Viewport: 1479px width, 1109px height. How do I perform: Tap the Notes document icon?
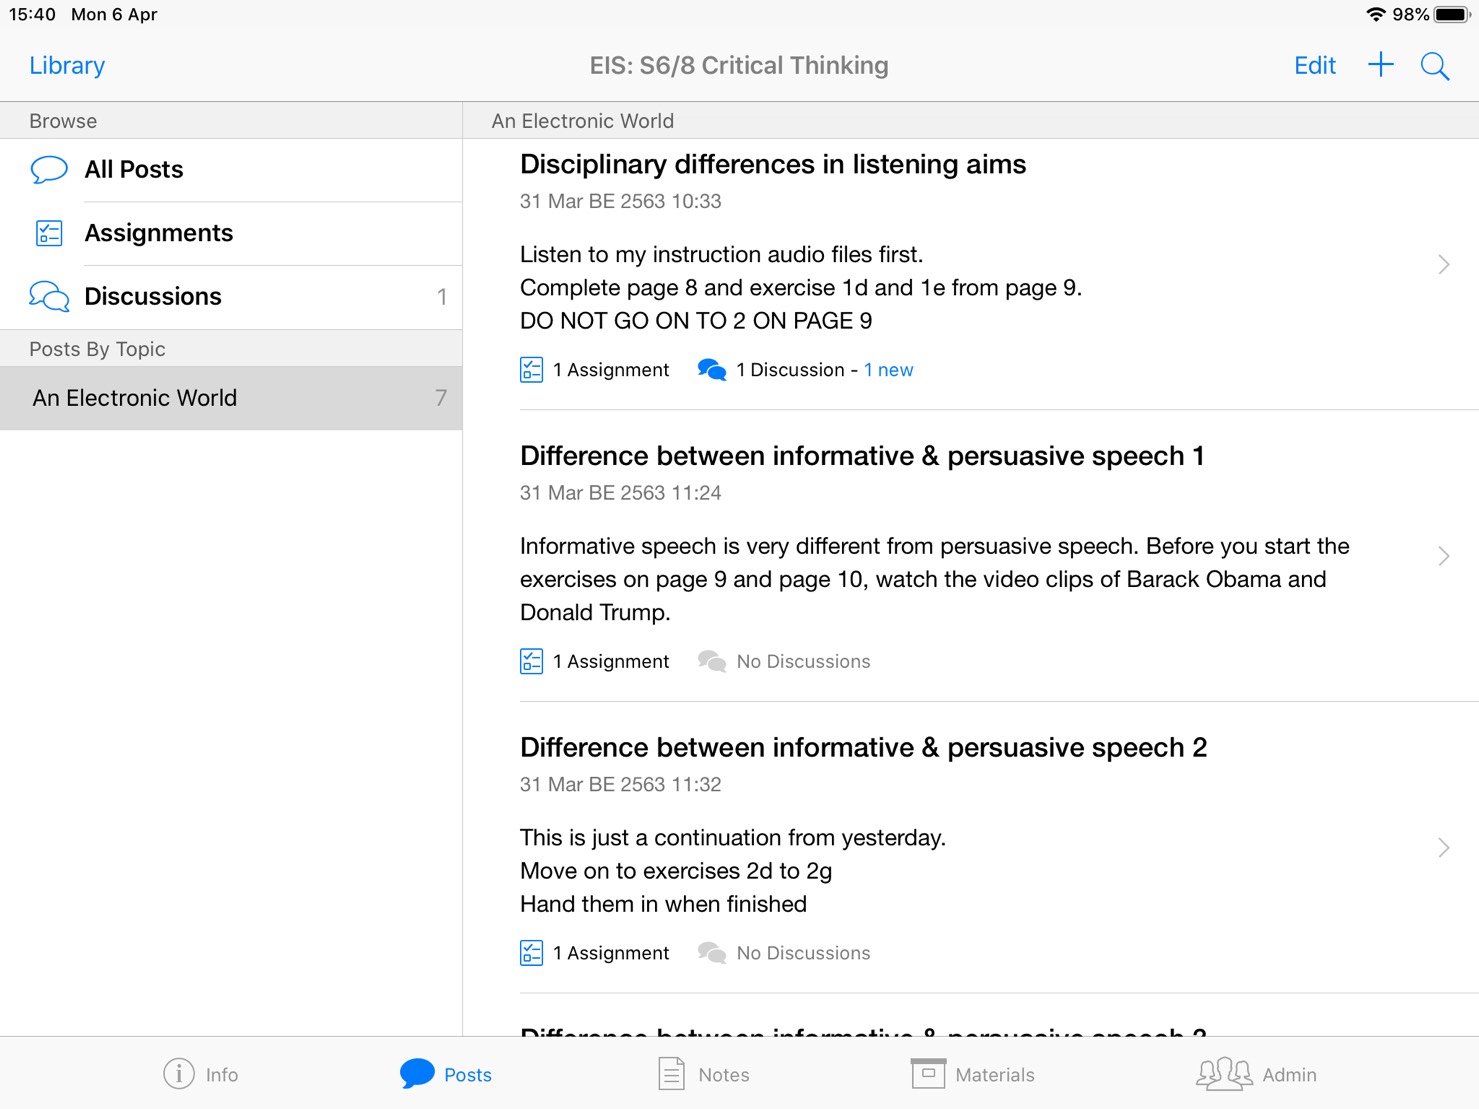pos(671,1074)
